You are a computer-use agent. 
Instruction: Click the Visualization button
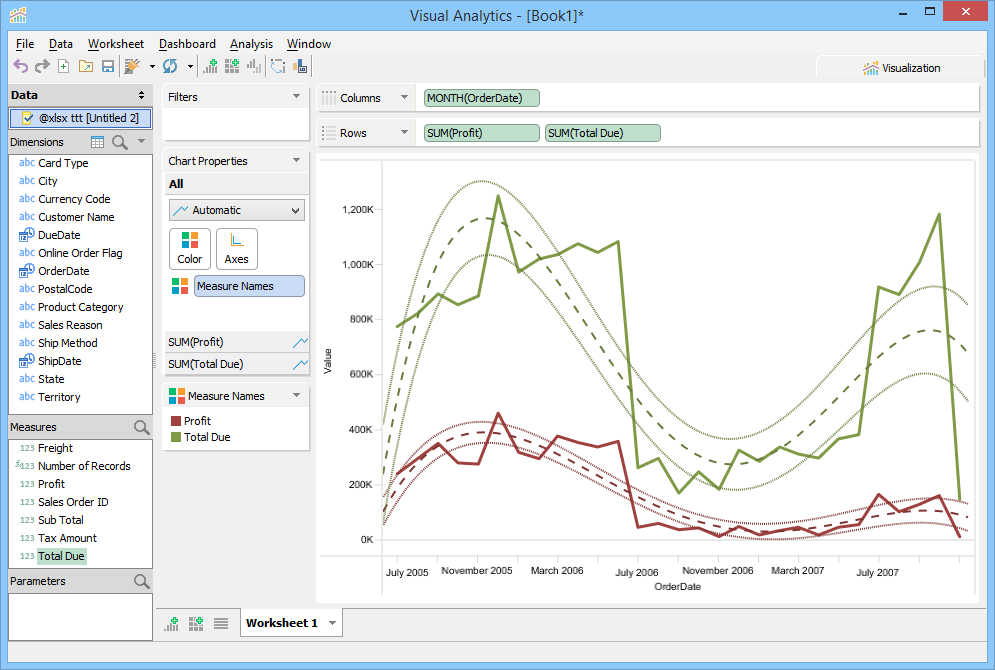pos(901,68)
